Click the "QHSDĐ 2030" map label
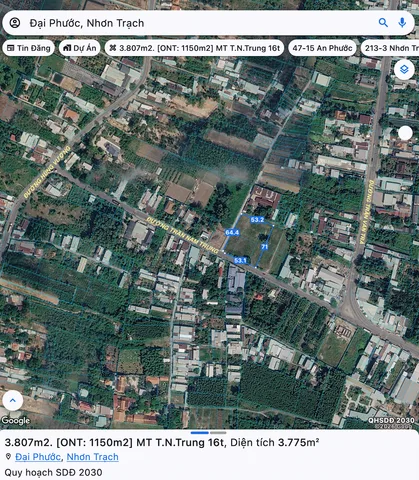The width and height of the screenshot is (419, 480). pos(391,420)
